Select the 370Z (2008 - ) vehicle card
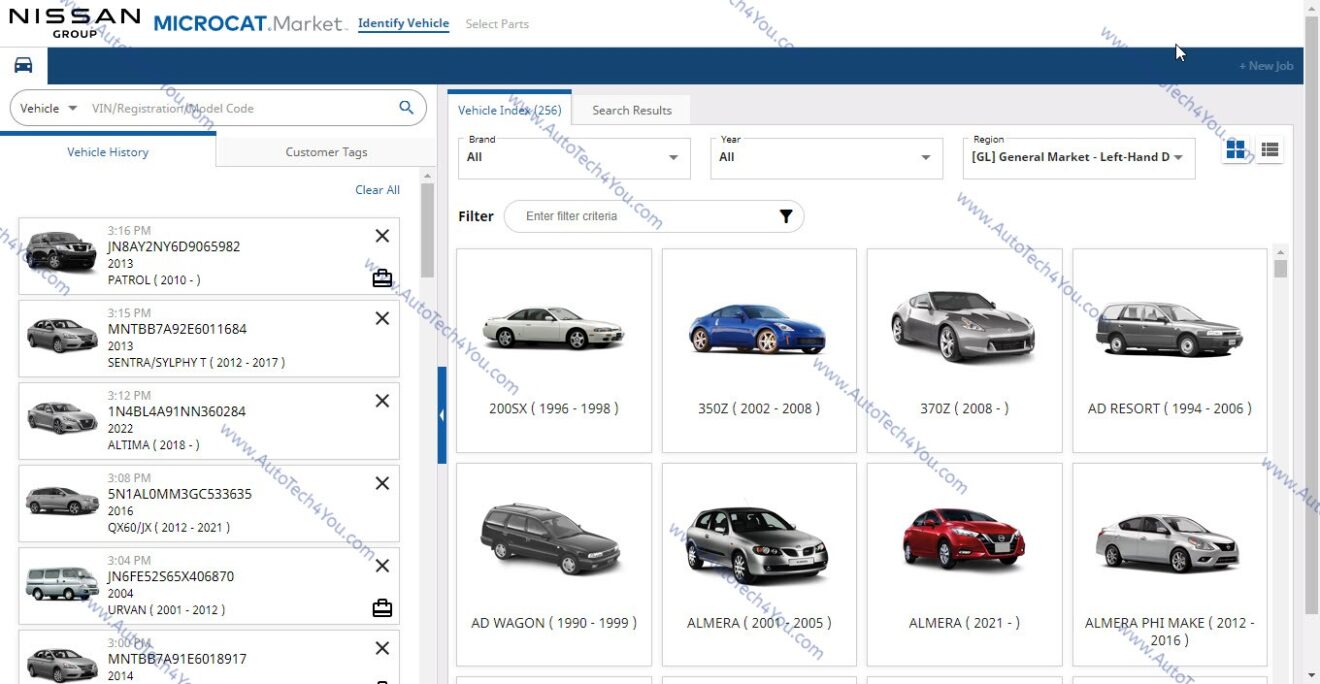Viewport: 1320px width, 684px height. click(964, 351)
